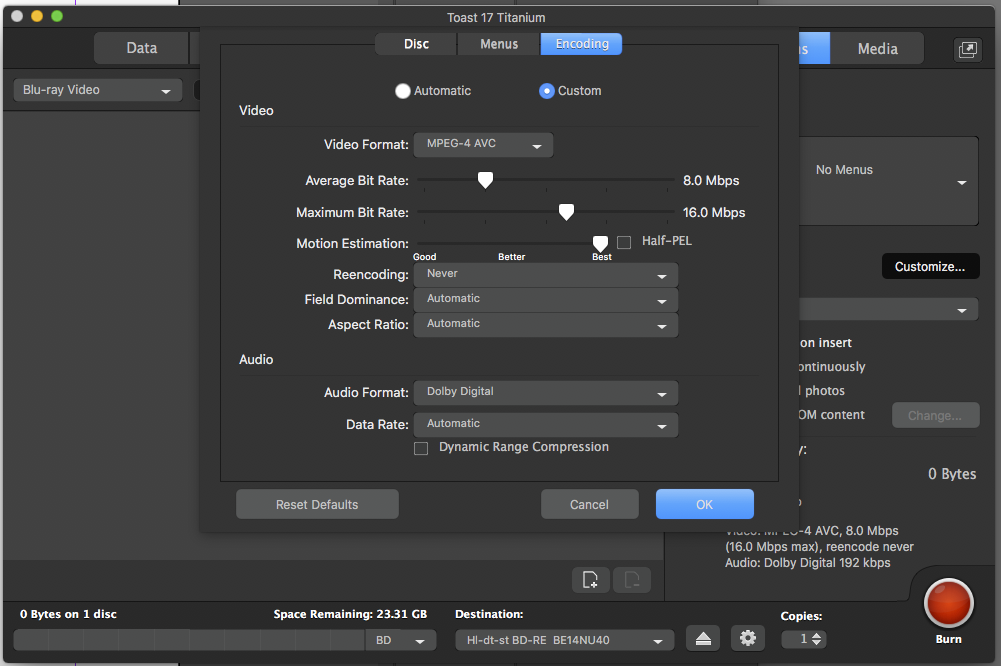Select the Automatic encoding radio button

click(x=403, y=91)
